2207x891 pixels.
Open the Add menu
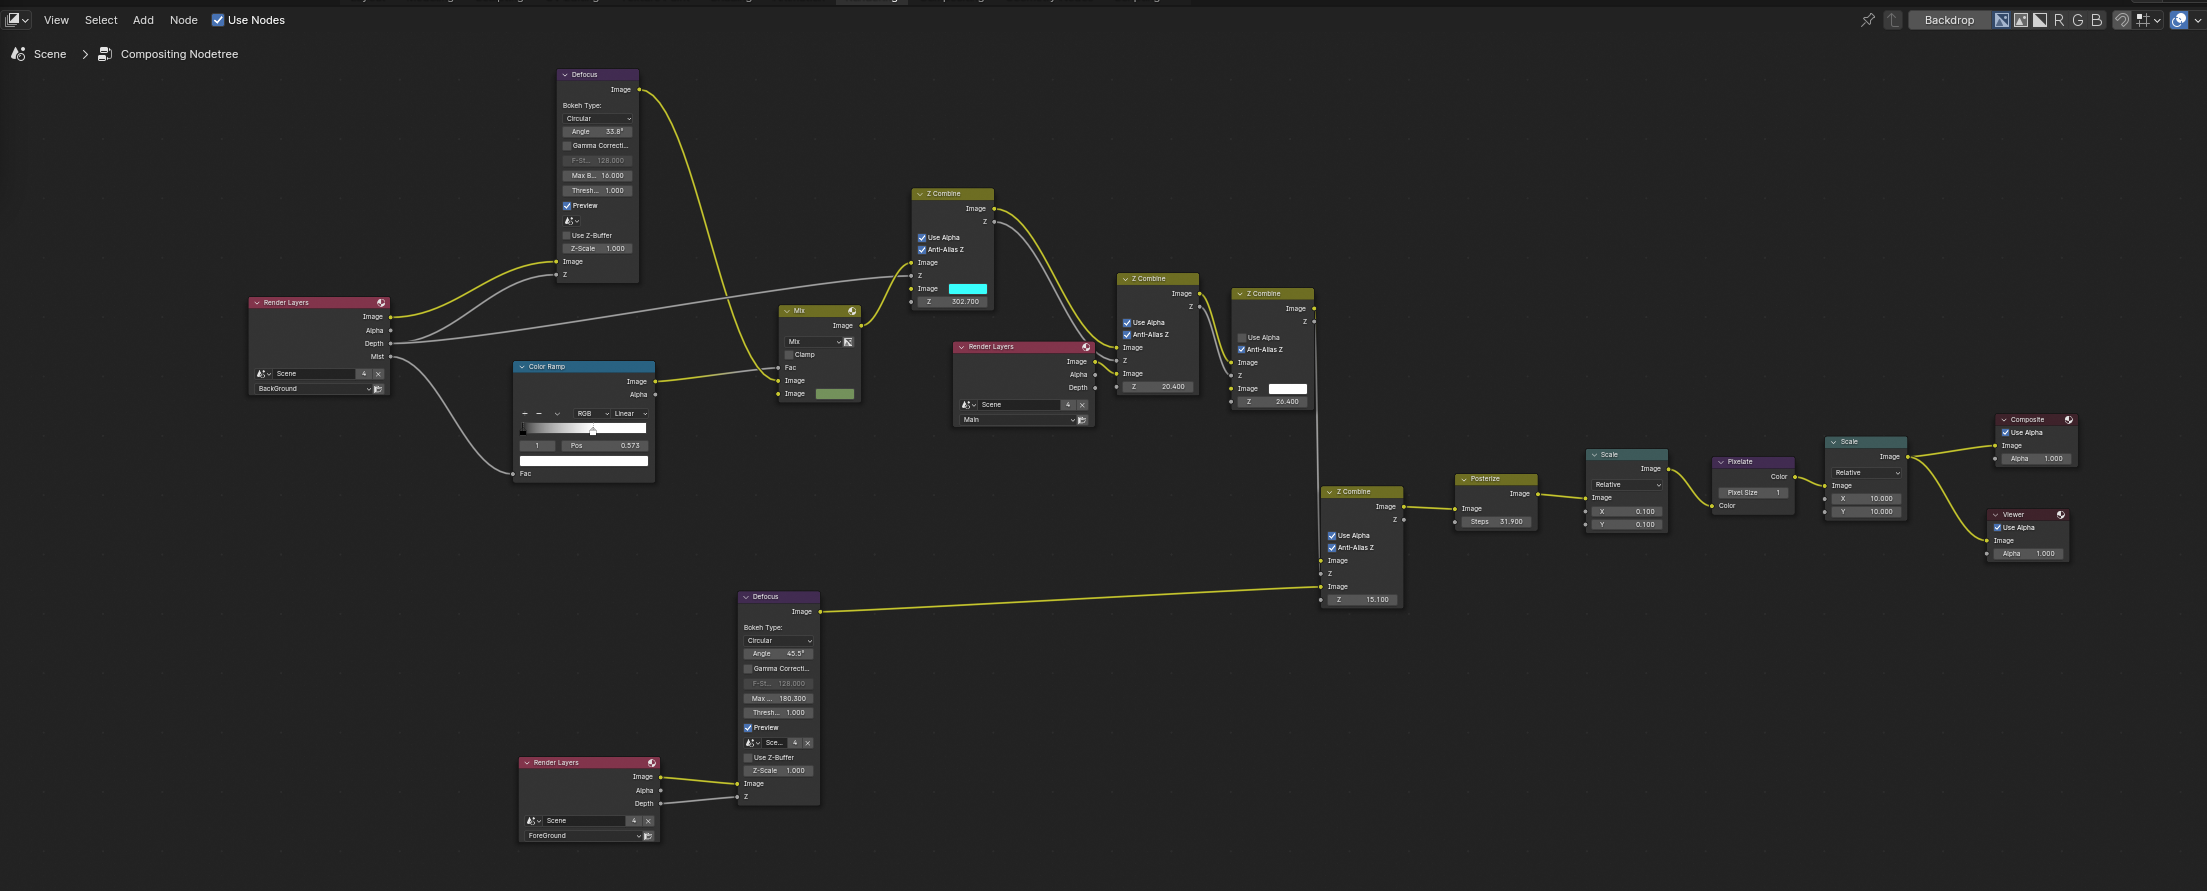(143, 20)
